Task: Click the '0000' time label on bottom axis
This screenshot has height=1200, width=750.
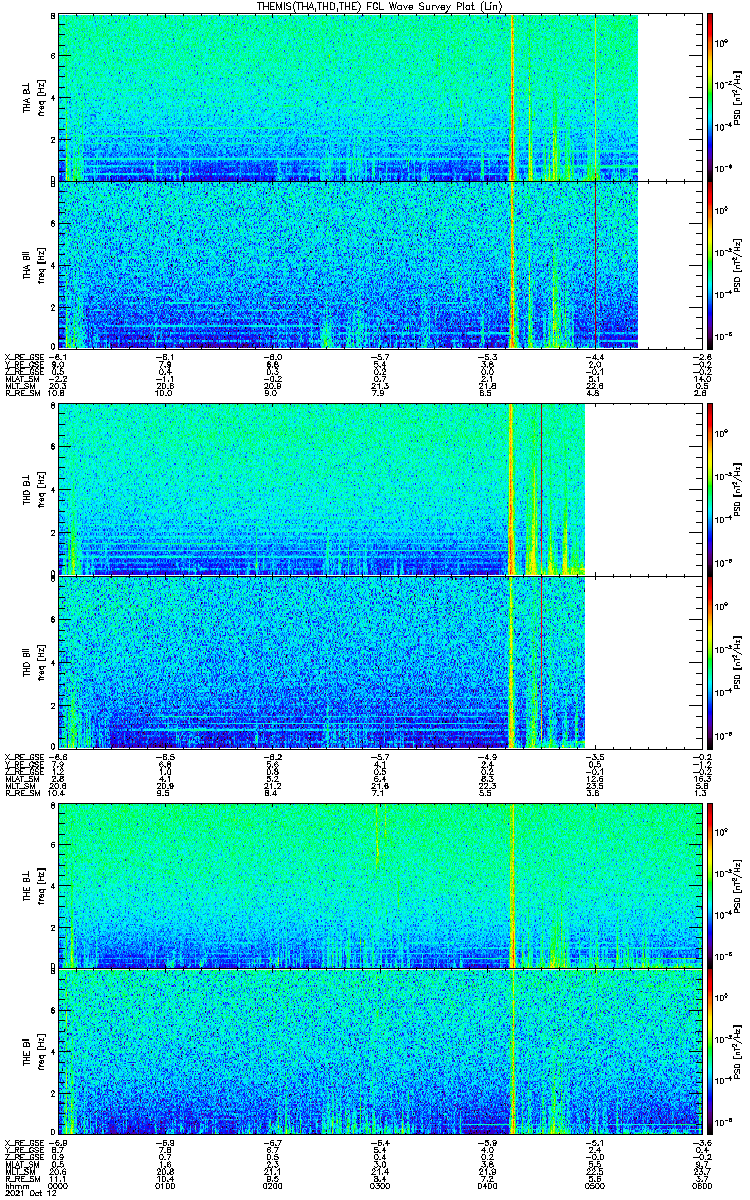Action: point(59,1186)
